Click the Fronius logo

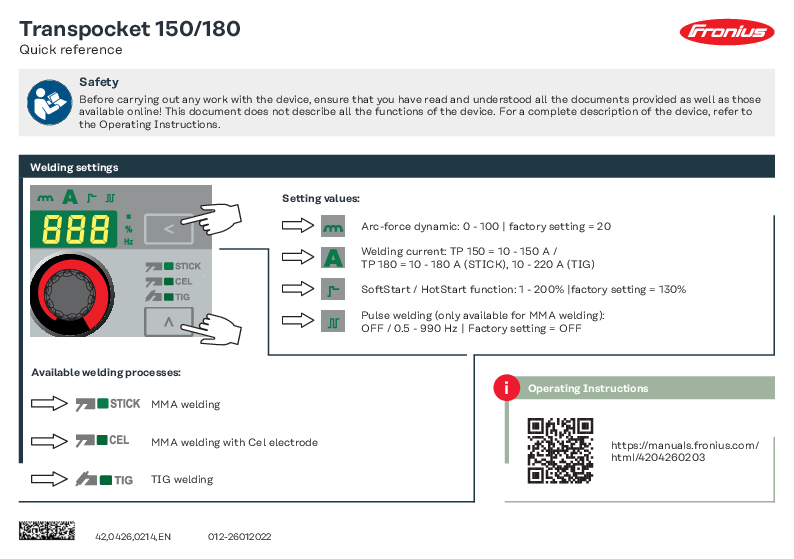coord(727,32)
